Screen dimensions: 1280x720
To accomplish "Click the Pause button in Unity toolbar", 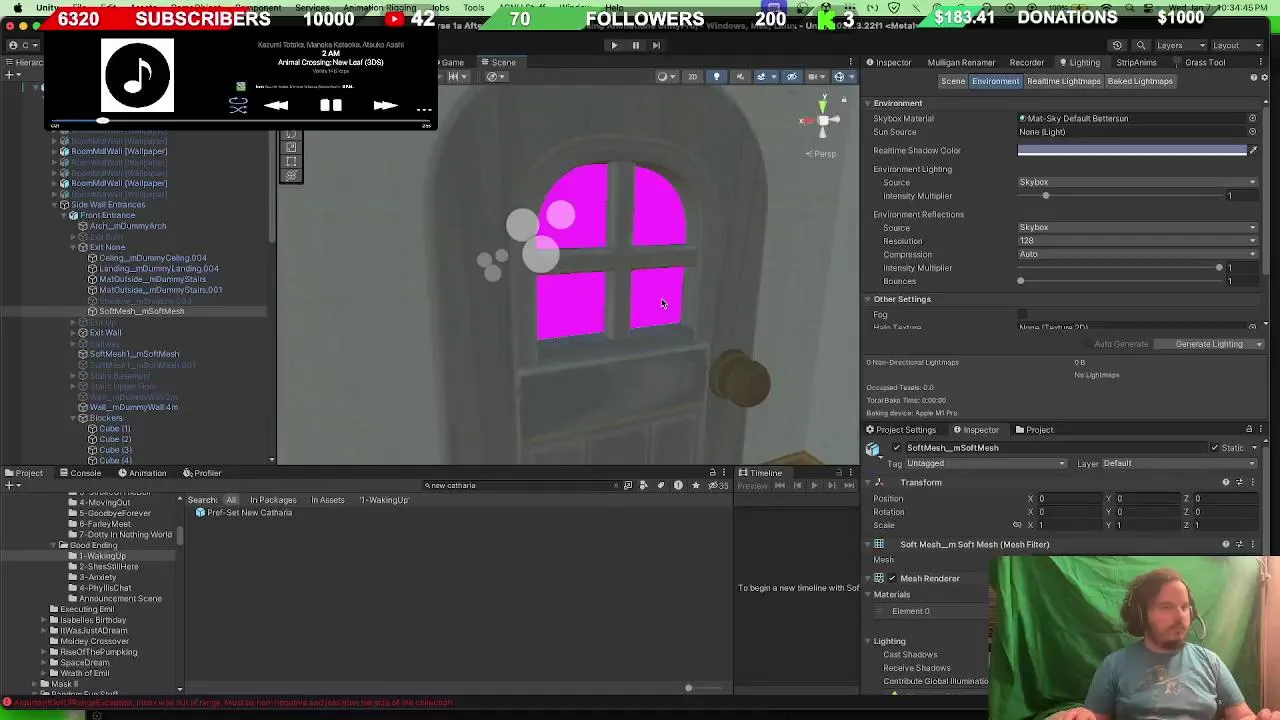I will tap(635, 45).
